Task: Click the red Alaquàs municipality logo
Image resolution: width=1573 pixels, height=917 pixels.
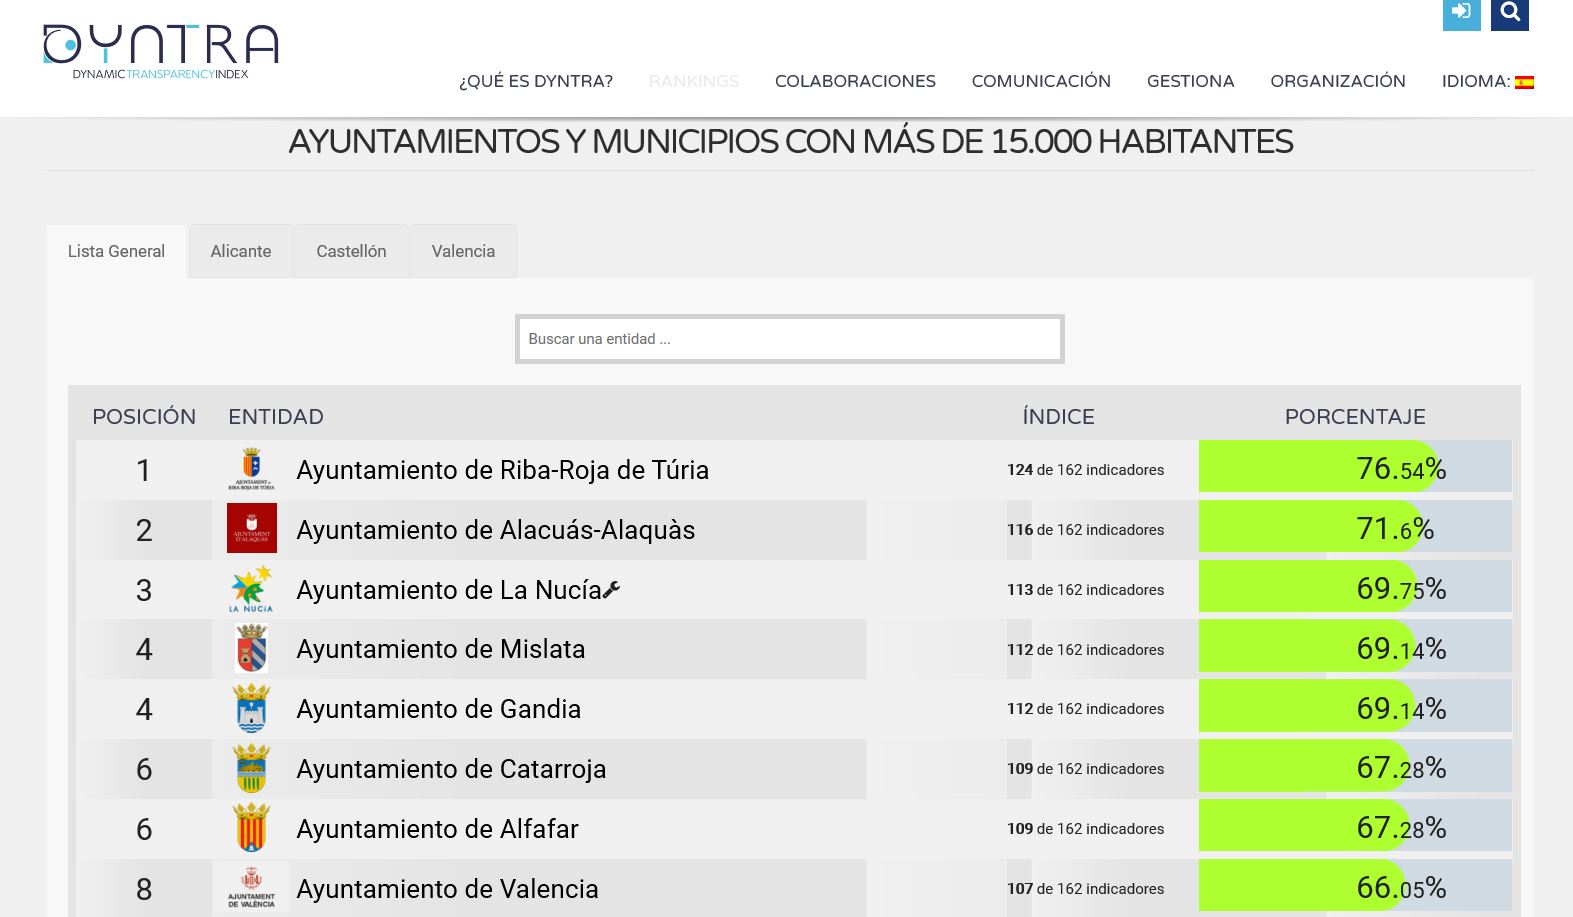Action: click(x=251, y=529)
